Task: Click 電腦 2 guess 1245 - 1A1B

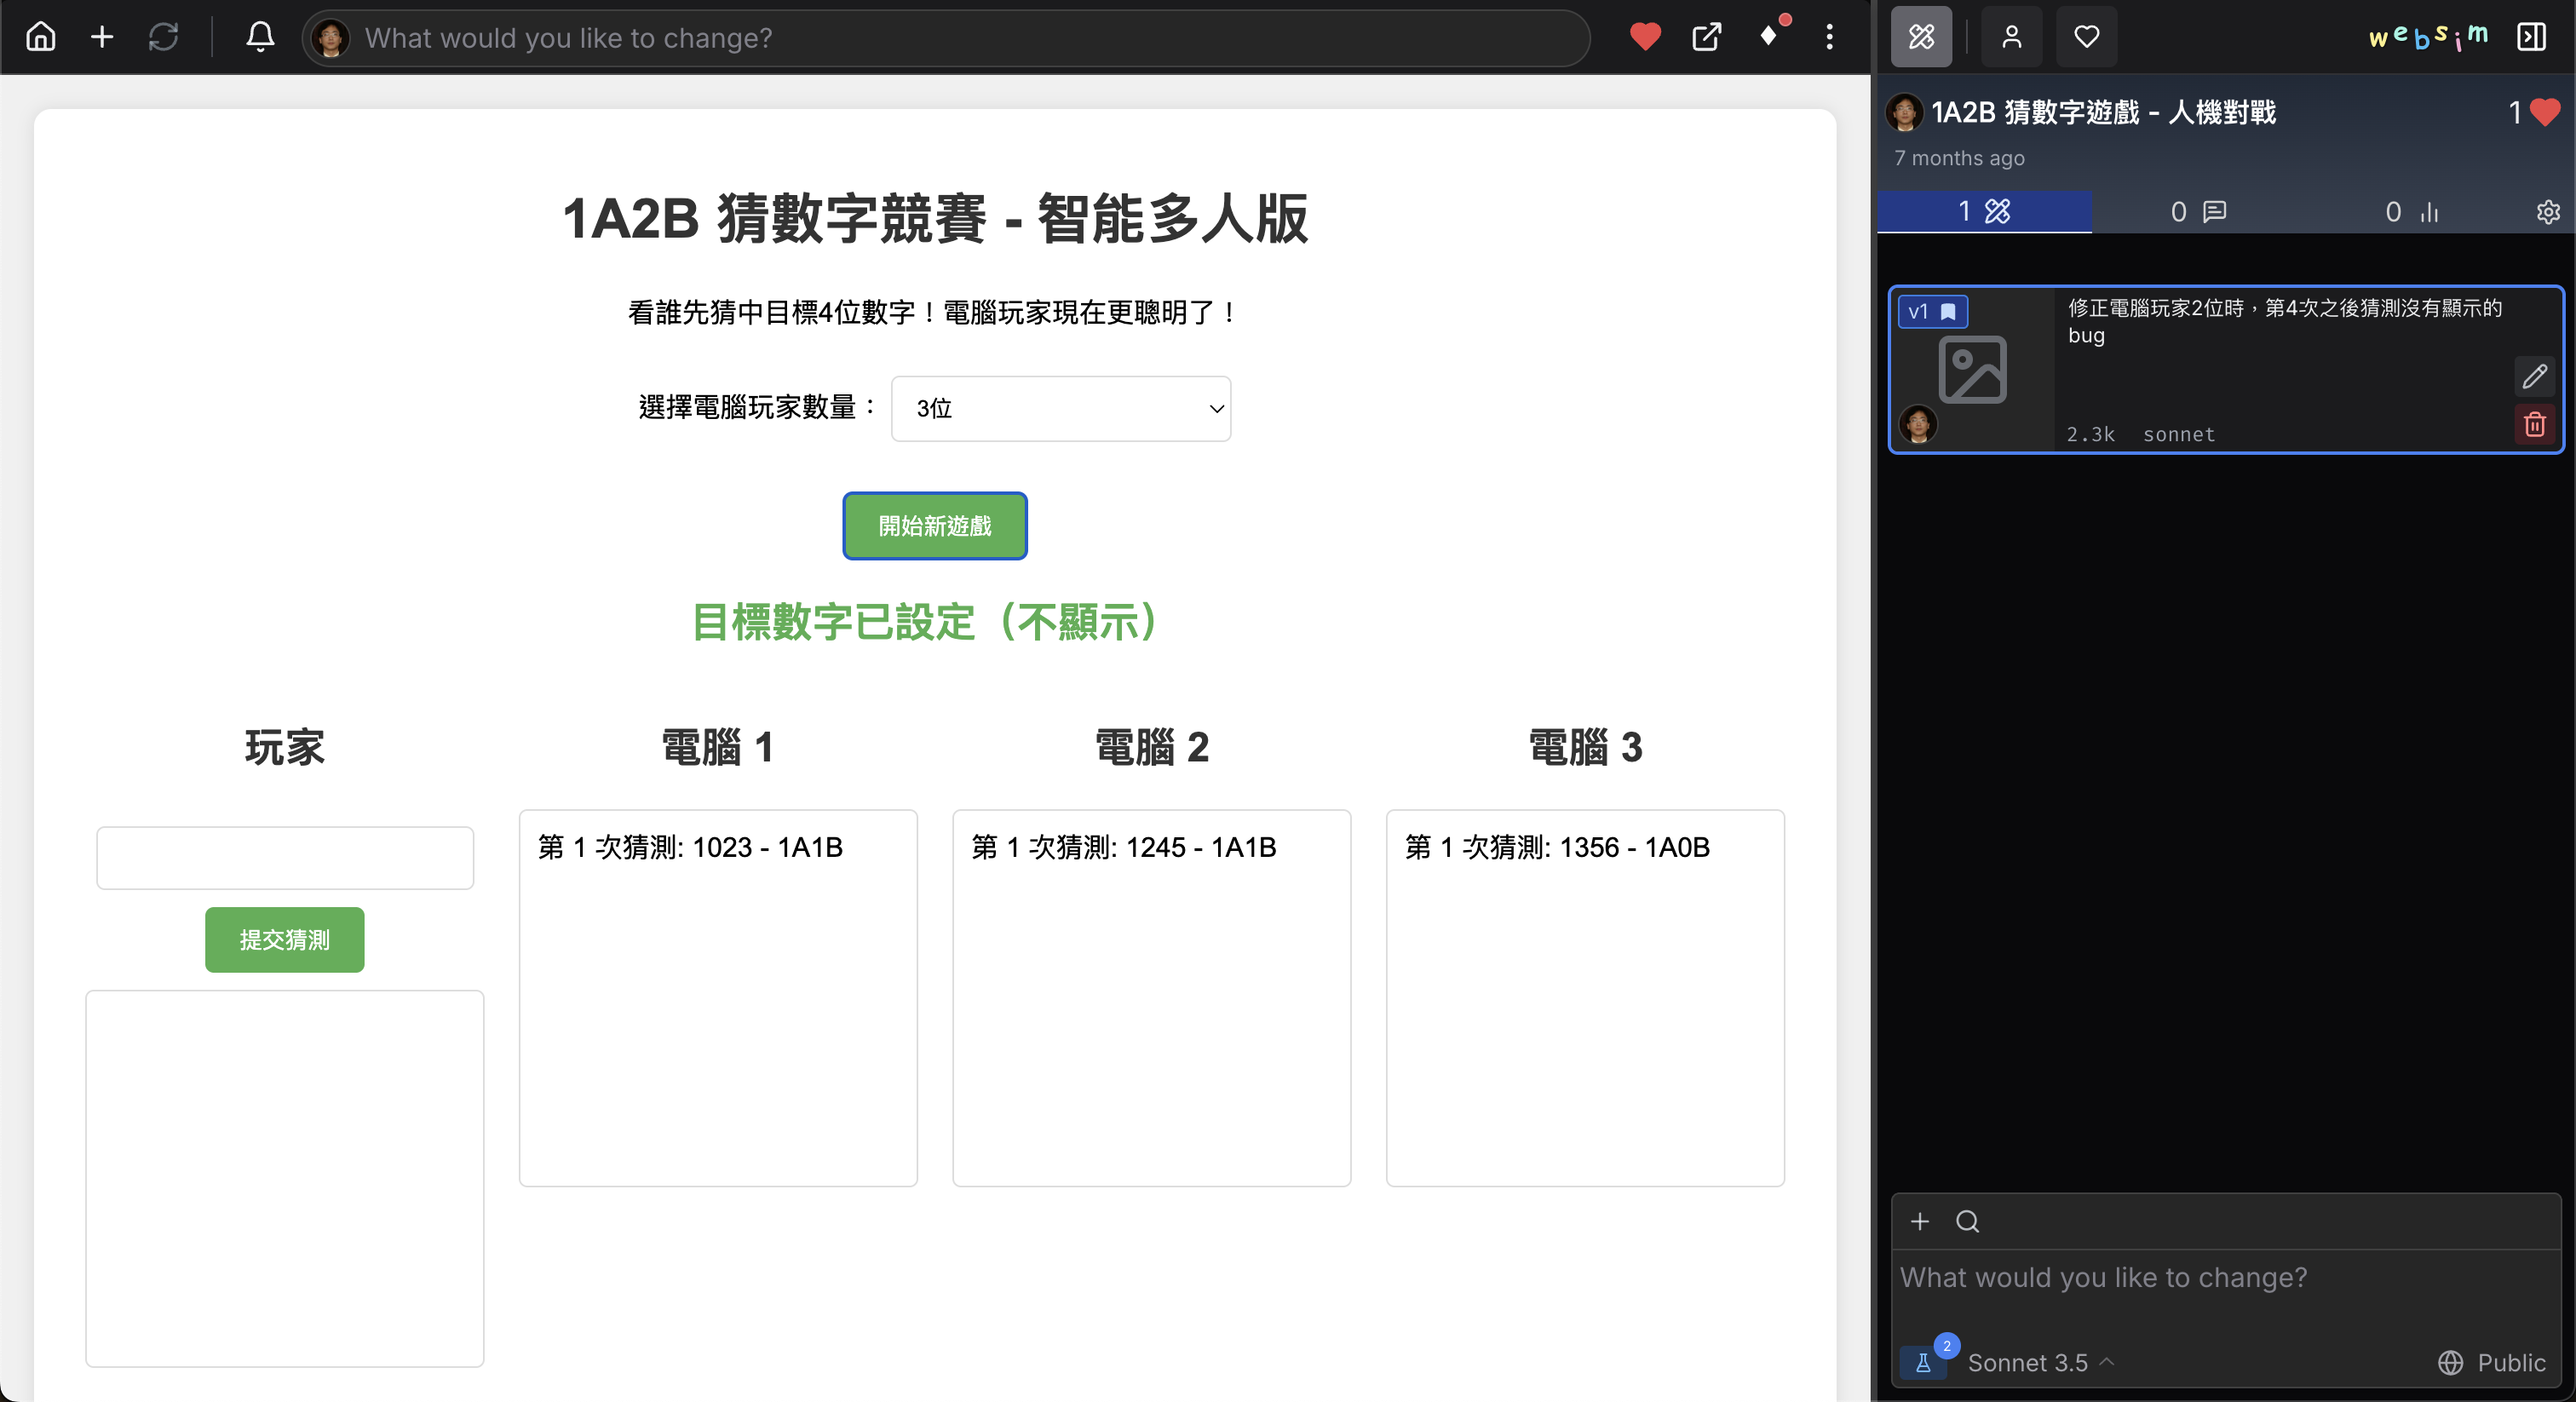Action: [x=1124, y=848]
